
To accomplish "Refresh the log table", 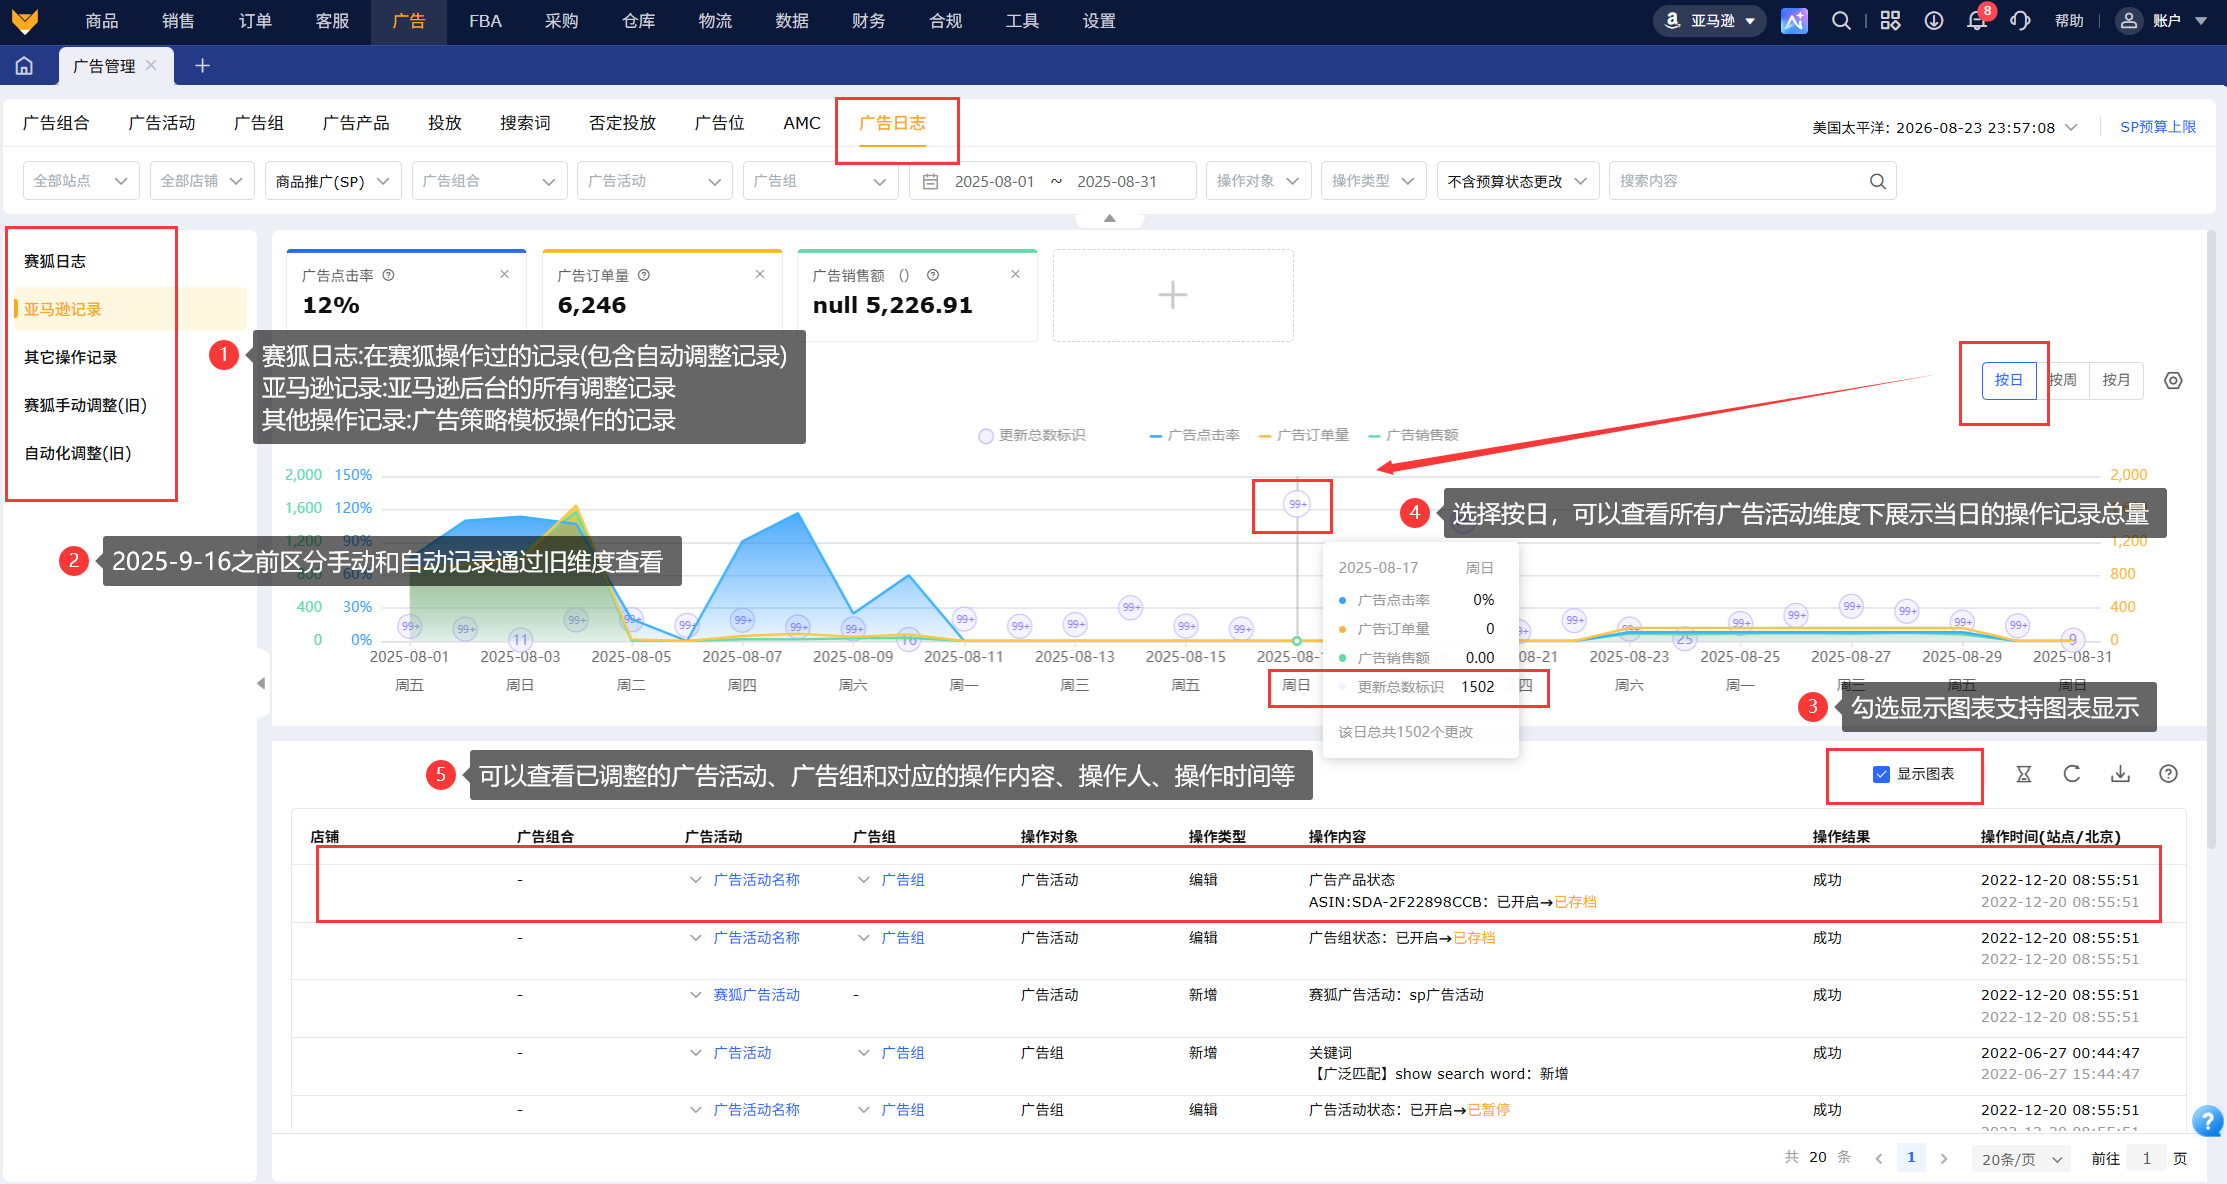I will click(2072, 774).
